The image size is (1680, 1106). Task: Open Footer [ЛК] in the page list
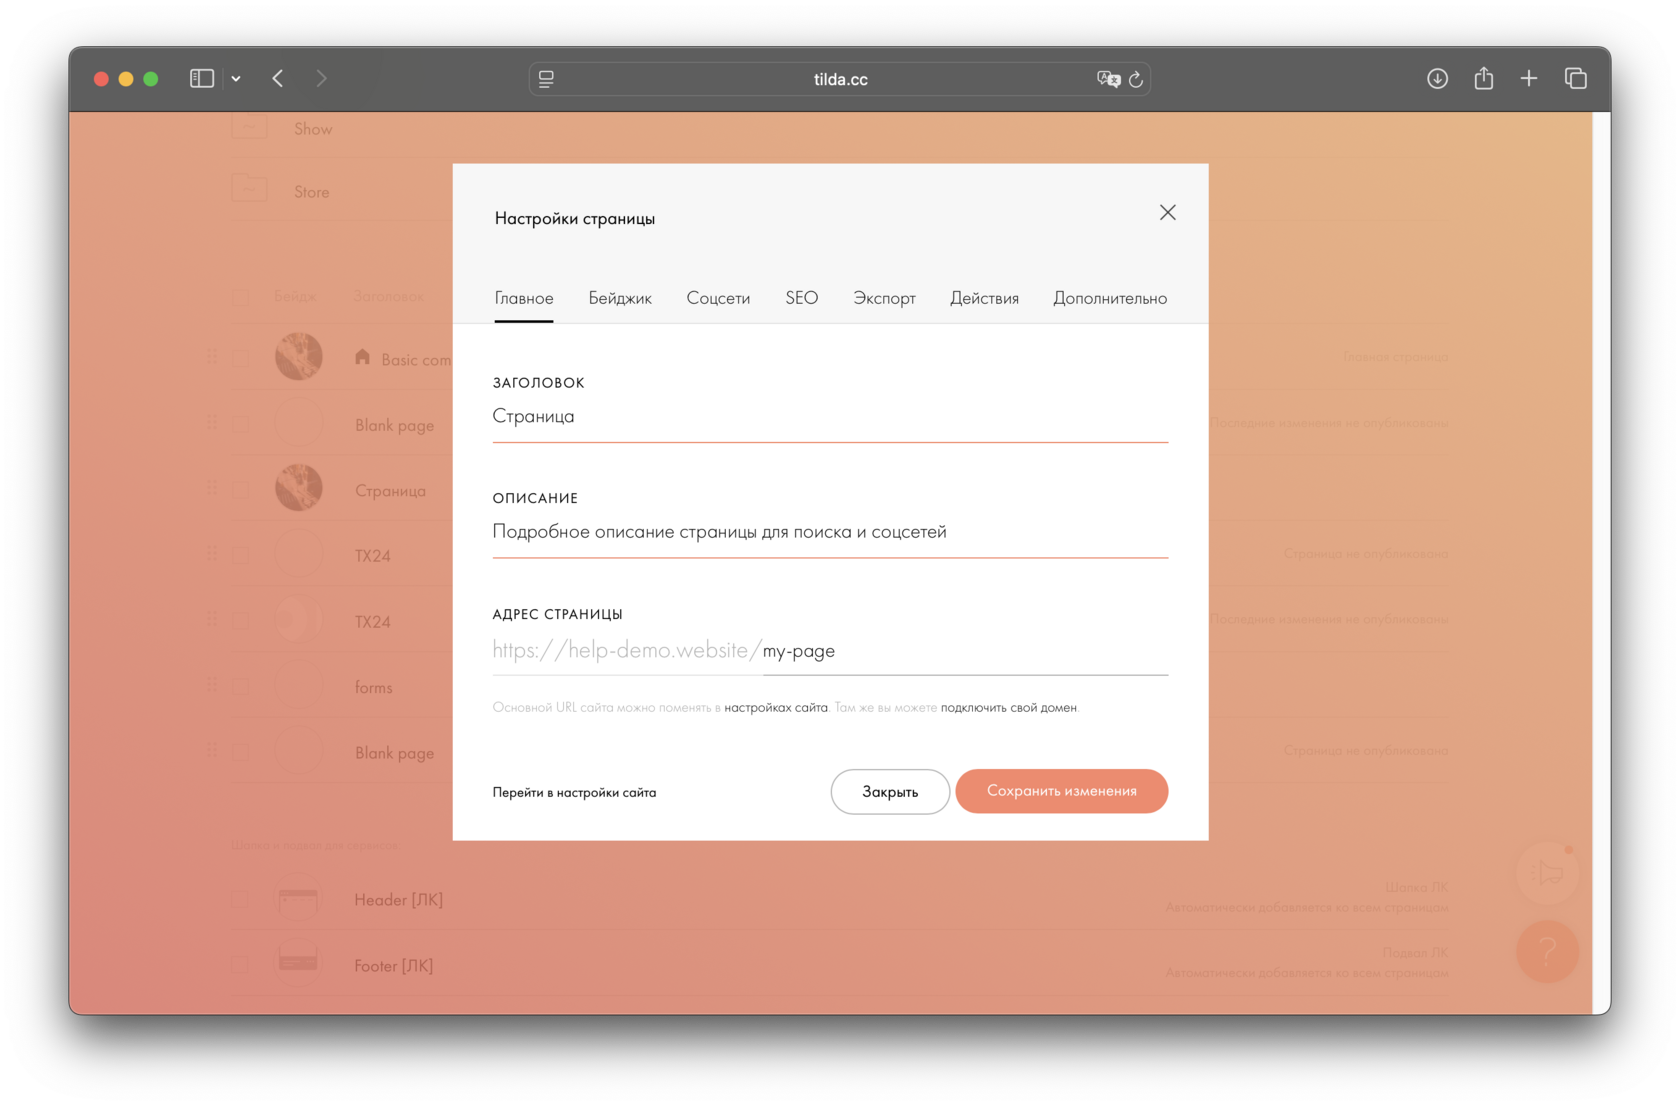[393, 966]
